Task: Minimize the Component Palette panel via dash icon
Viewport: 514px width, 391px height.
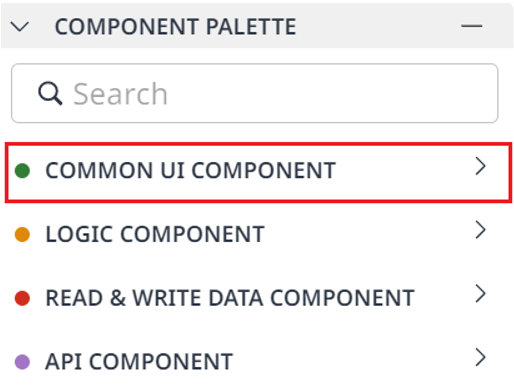Action: (x=471, y=26)
